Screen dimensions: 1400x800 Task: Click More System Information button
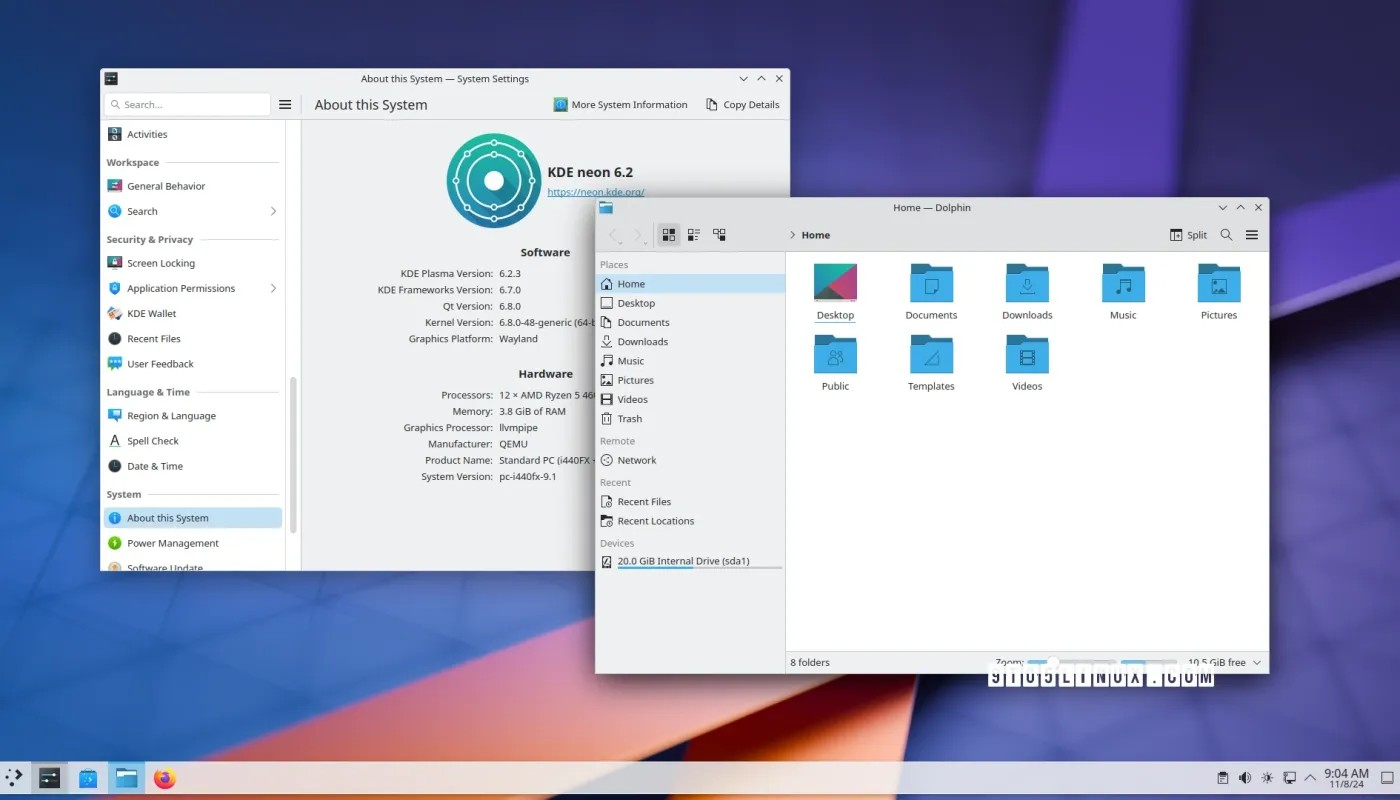pyautogui.click(x=620, y=104)
